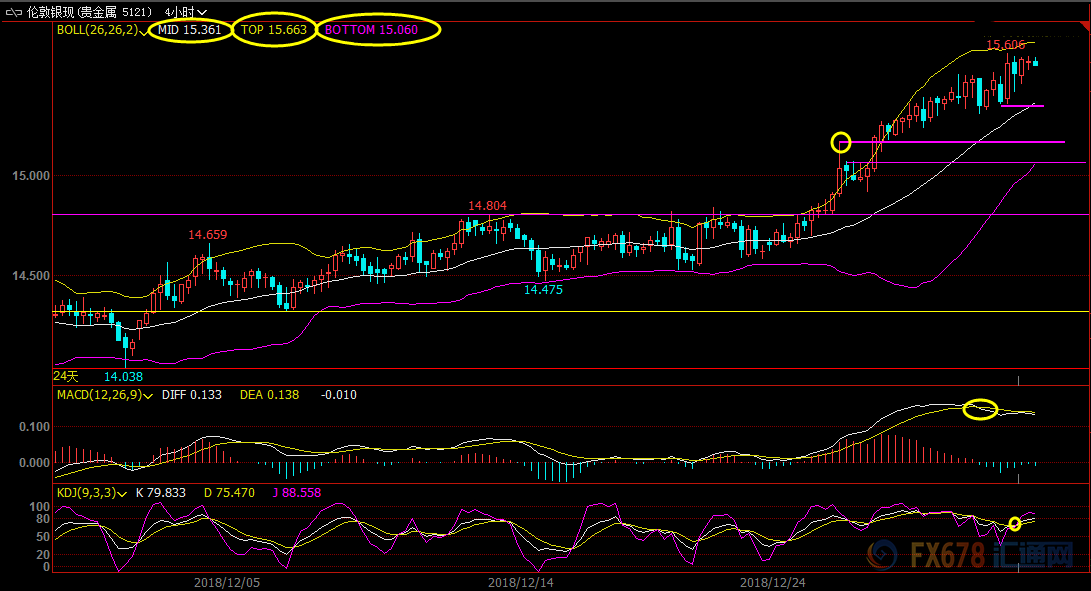The image size is (1091, 591).
Task: Click the BOTTOM 15.060 Bollinger value
Action: [x=379, y=30]
